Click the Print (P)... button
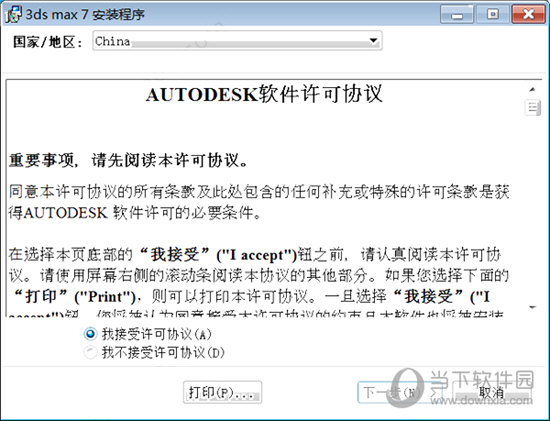Screen dimensions: 550x421 click(x=222, y=392)
